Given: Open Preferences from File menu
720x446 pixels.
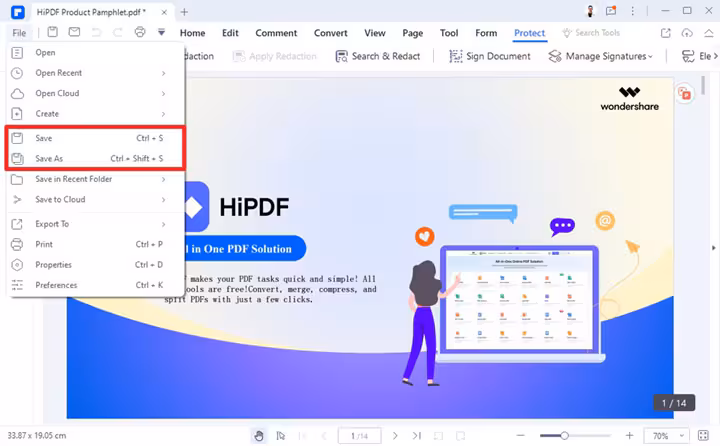Looking at the screenshot, I should (95, 285).
